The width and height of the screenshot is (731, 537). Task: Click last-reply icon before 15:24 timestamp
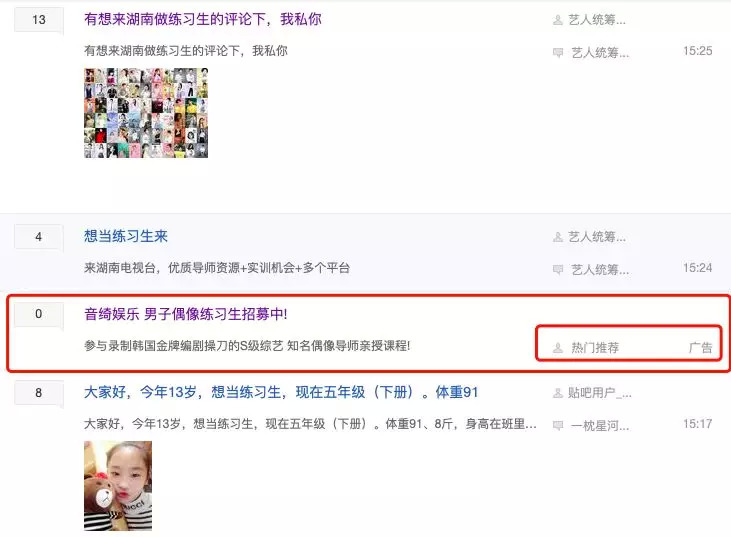pos(558,269)
